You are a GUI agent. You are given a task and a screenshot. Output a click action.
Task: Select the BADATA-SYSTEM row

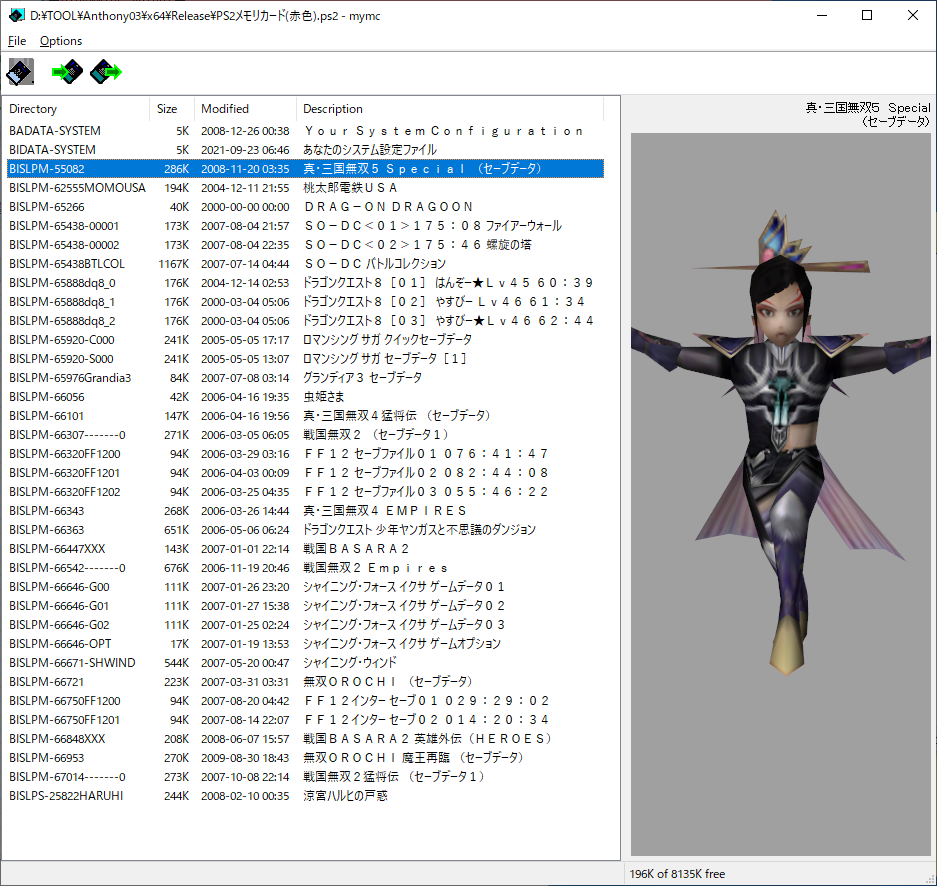pyautogui.click(x=305, y=131)
